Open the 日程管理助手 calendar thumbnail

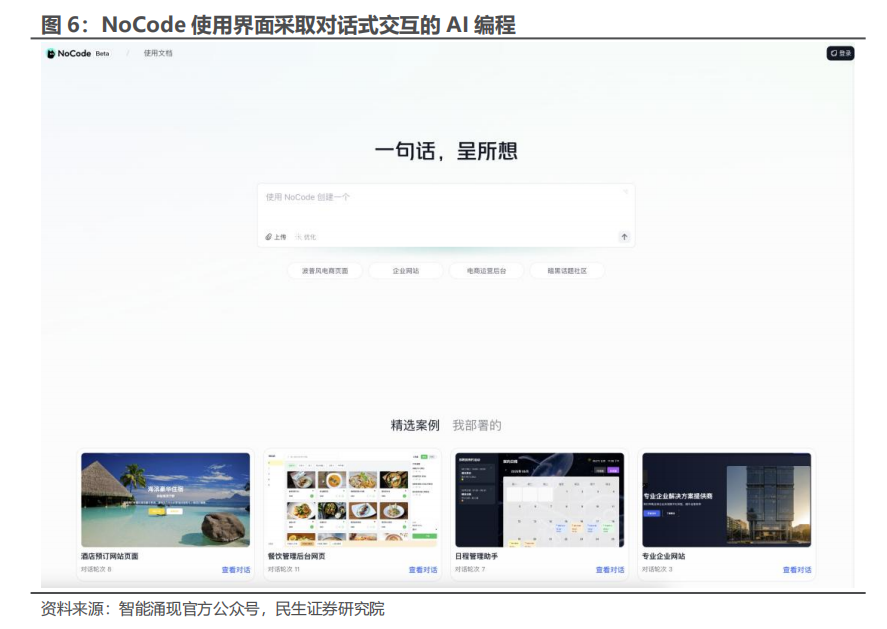(x=540, y=500)
